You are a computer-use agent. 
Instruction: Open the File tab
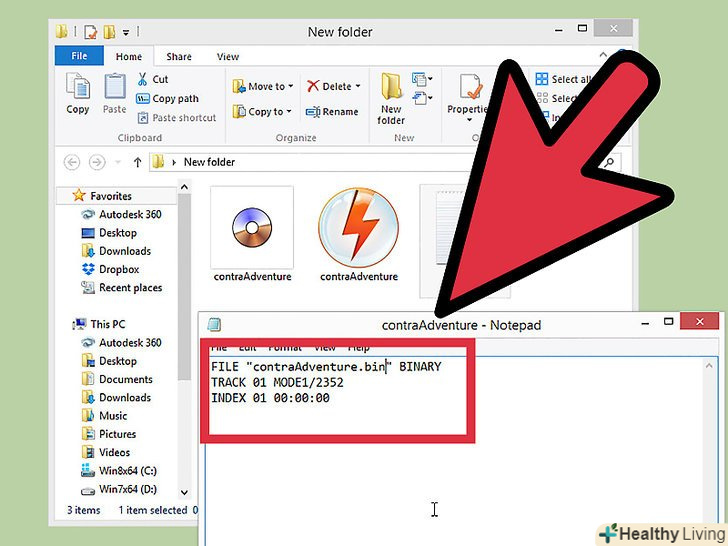coord(79,56)
